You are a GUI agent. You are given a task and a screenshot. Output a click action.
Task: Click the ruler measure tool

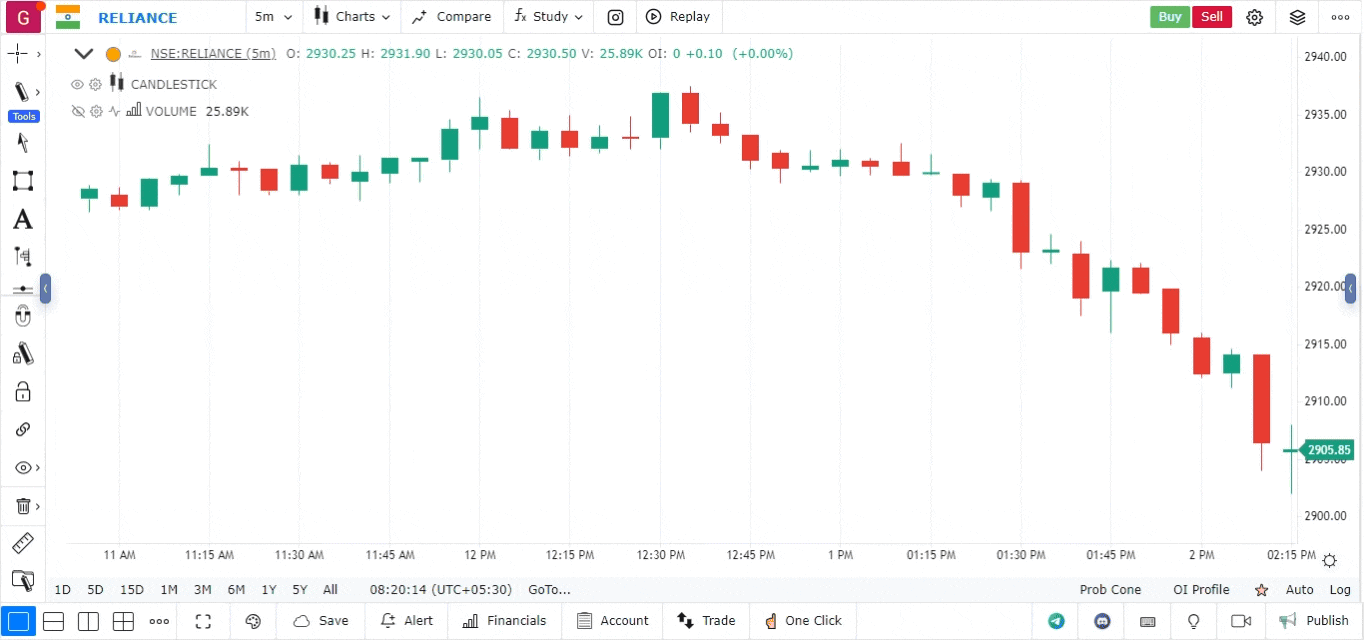[x=22, y=544]
